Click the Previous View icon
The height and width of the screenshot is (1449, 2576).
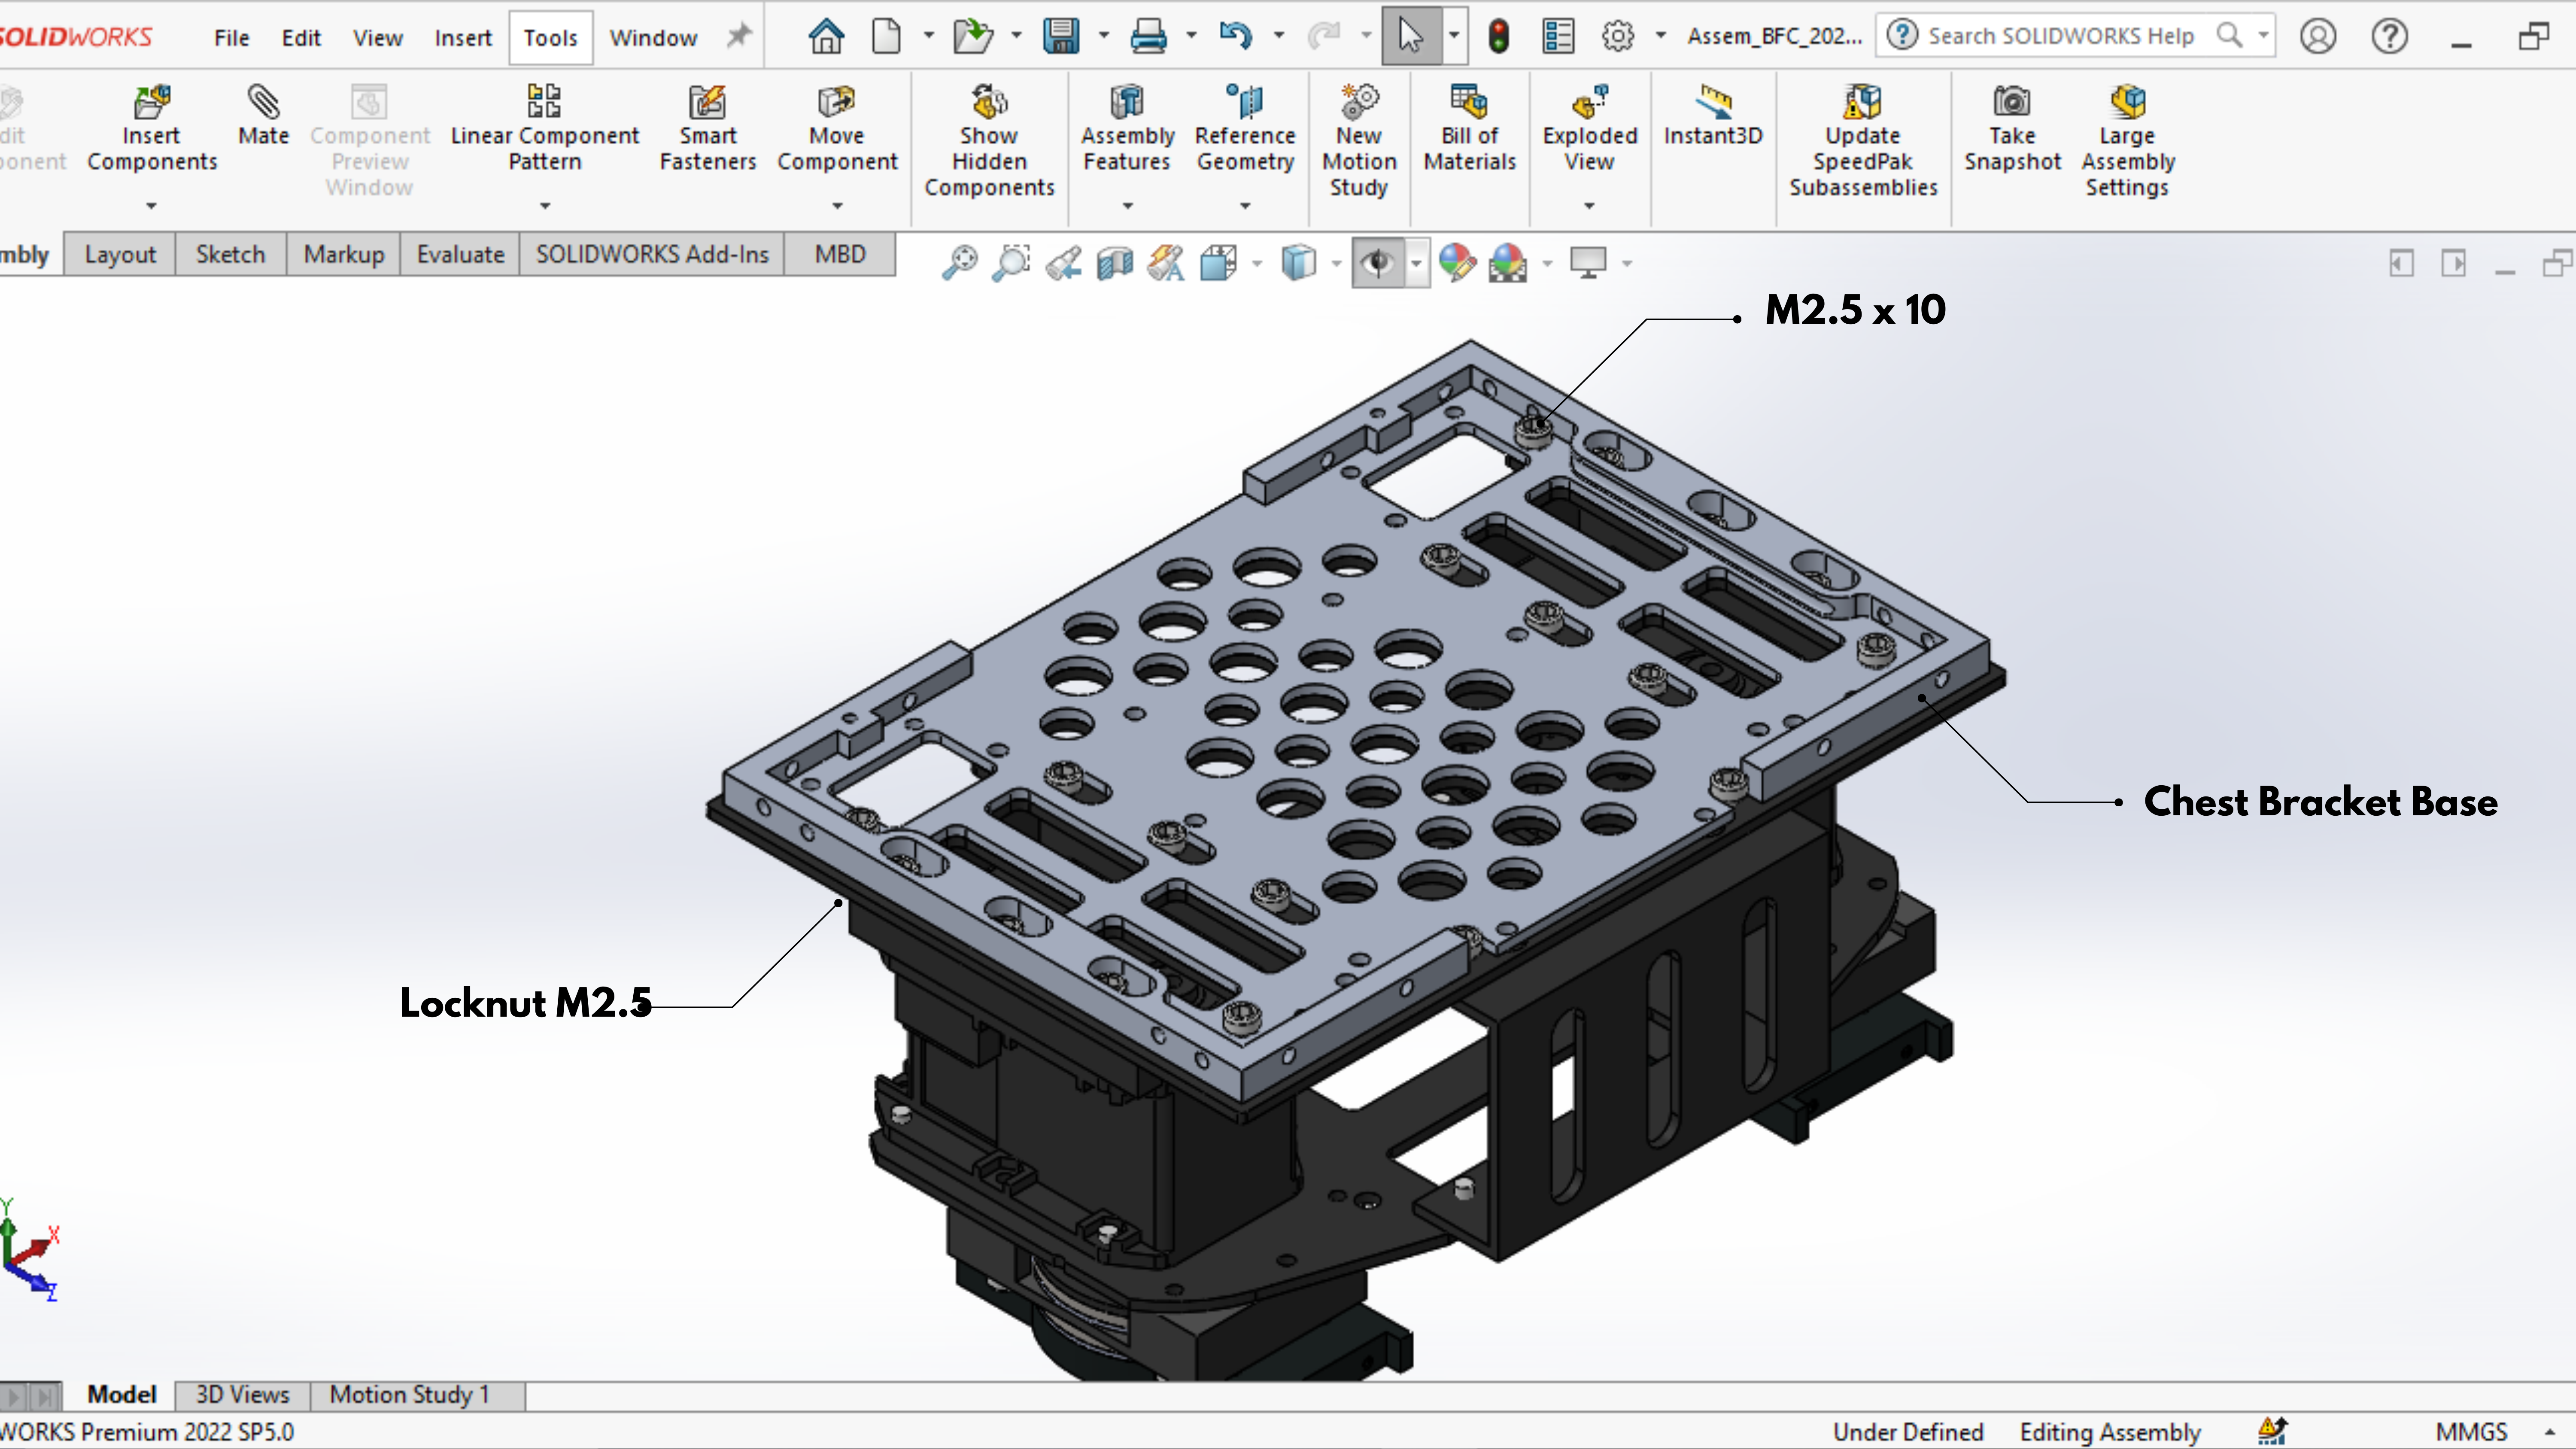(x=1064, y=263)
